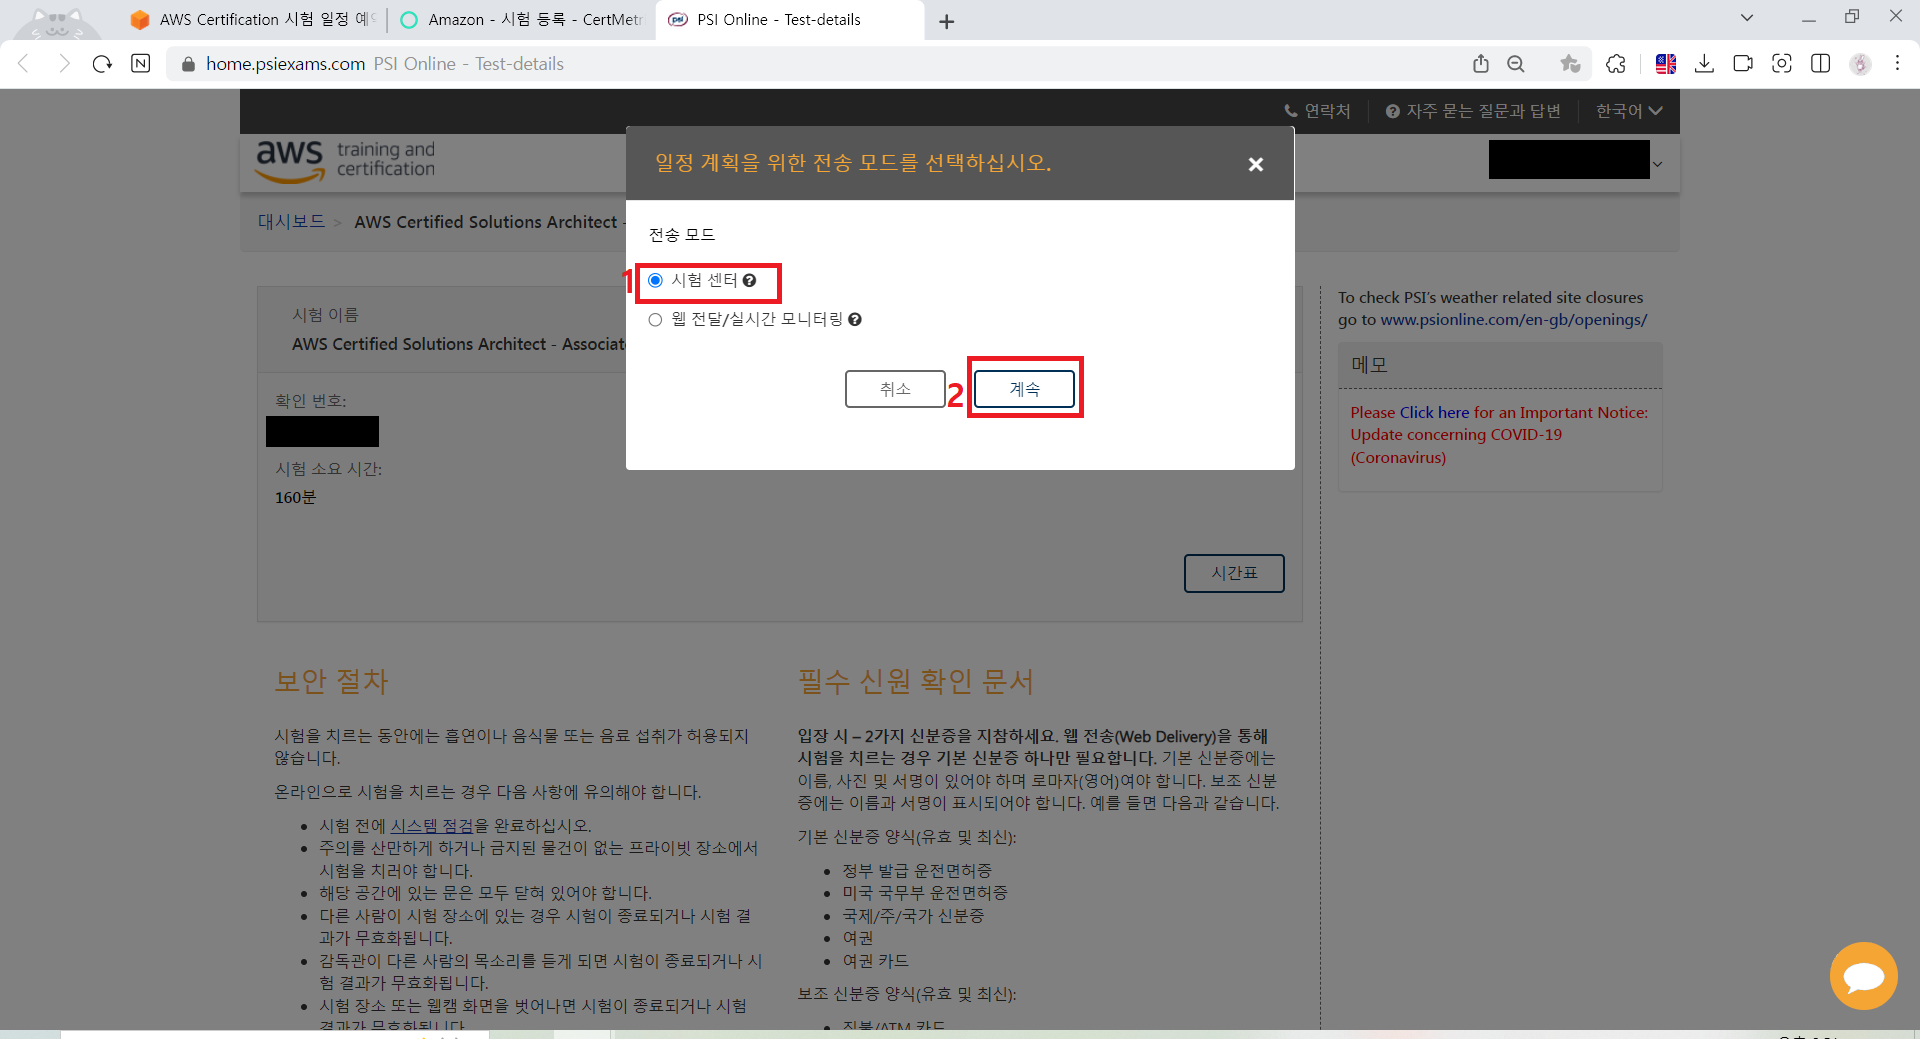Click the Naver N icon beside reload
This screenshot has height=1039, width=1920.
point(141,64)
